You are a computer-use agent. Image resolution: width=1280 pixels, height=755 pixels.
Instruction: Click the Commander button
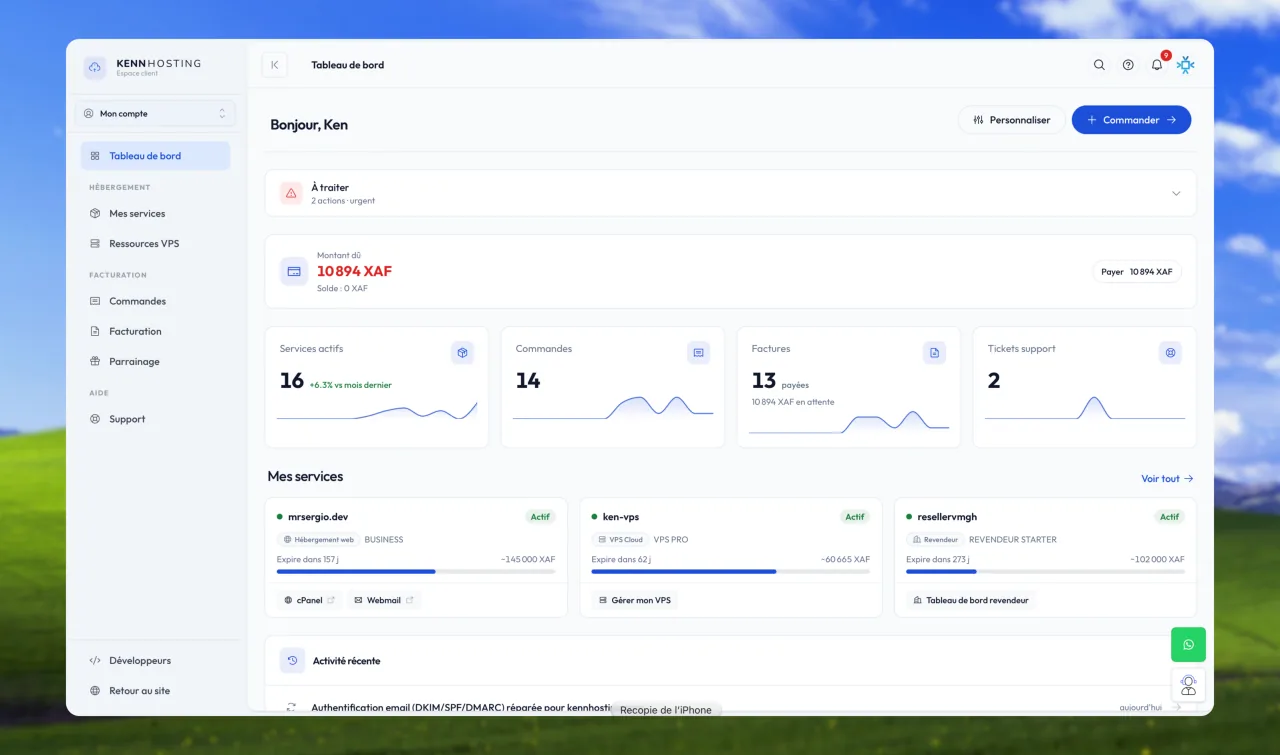coord(1131,120)
